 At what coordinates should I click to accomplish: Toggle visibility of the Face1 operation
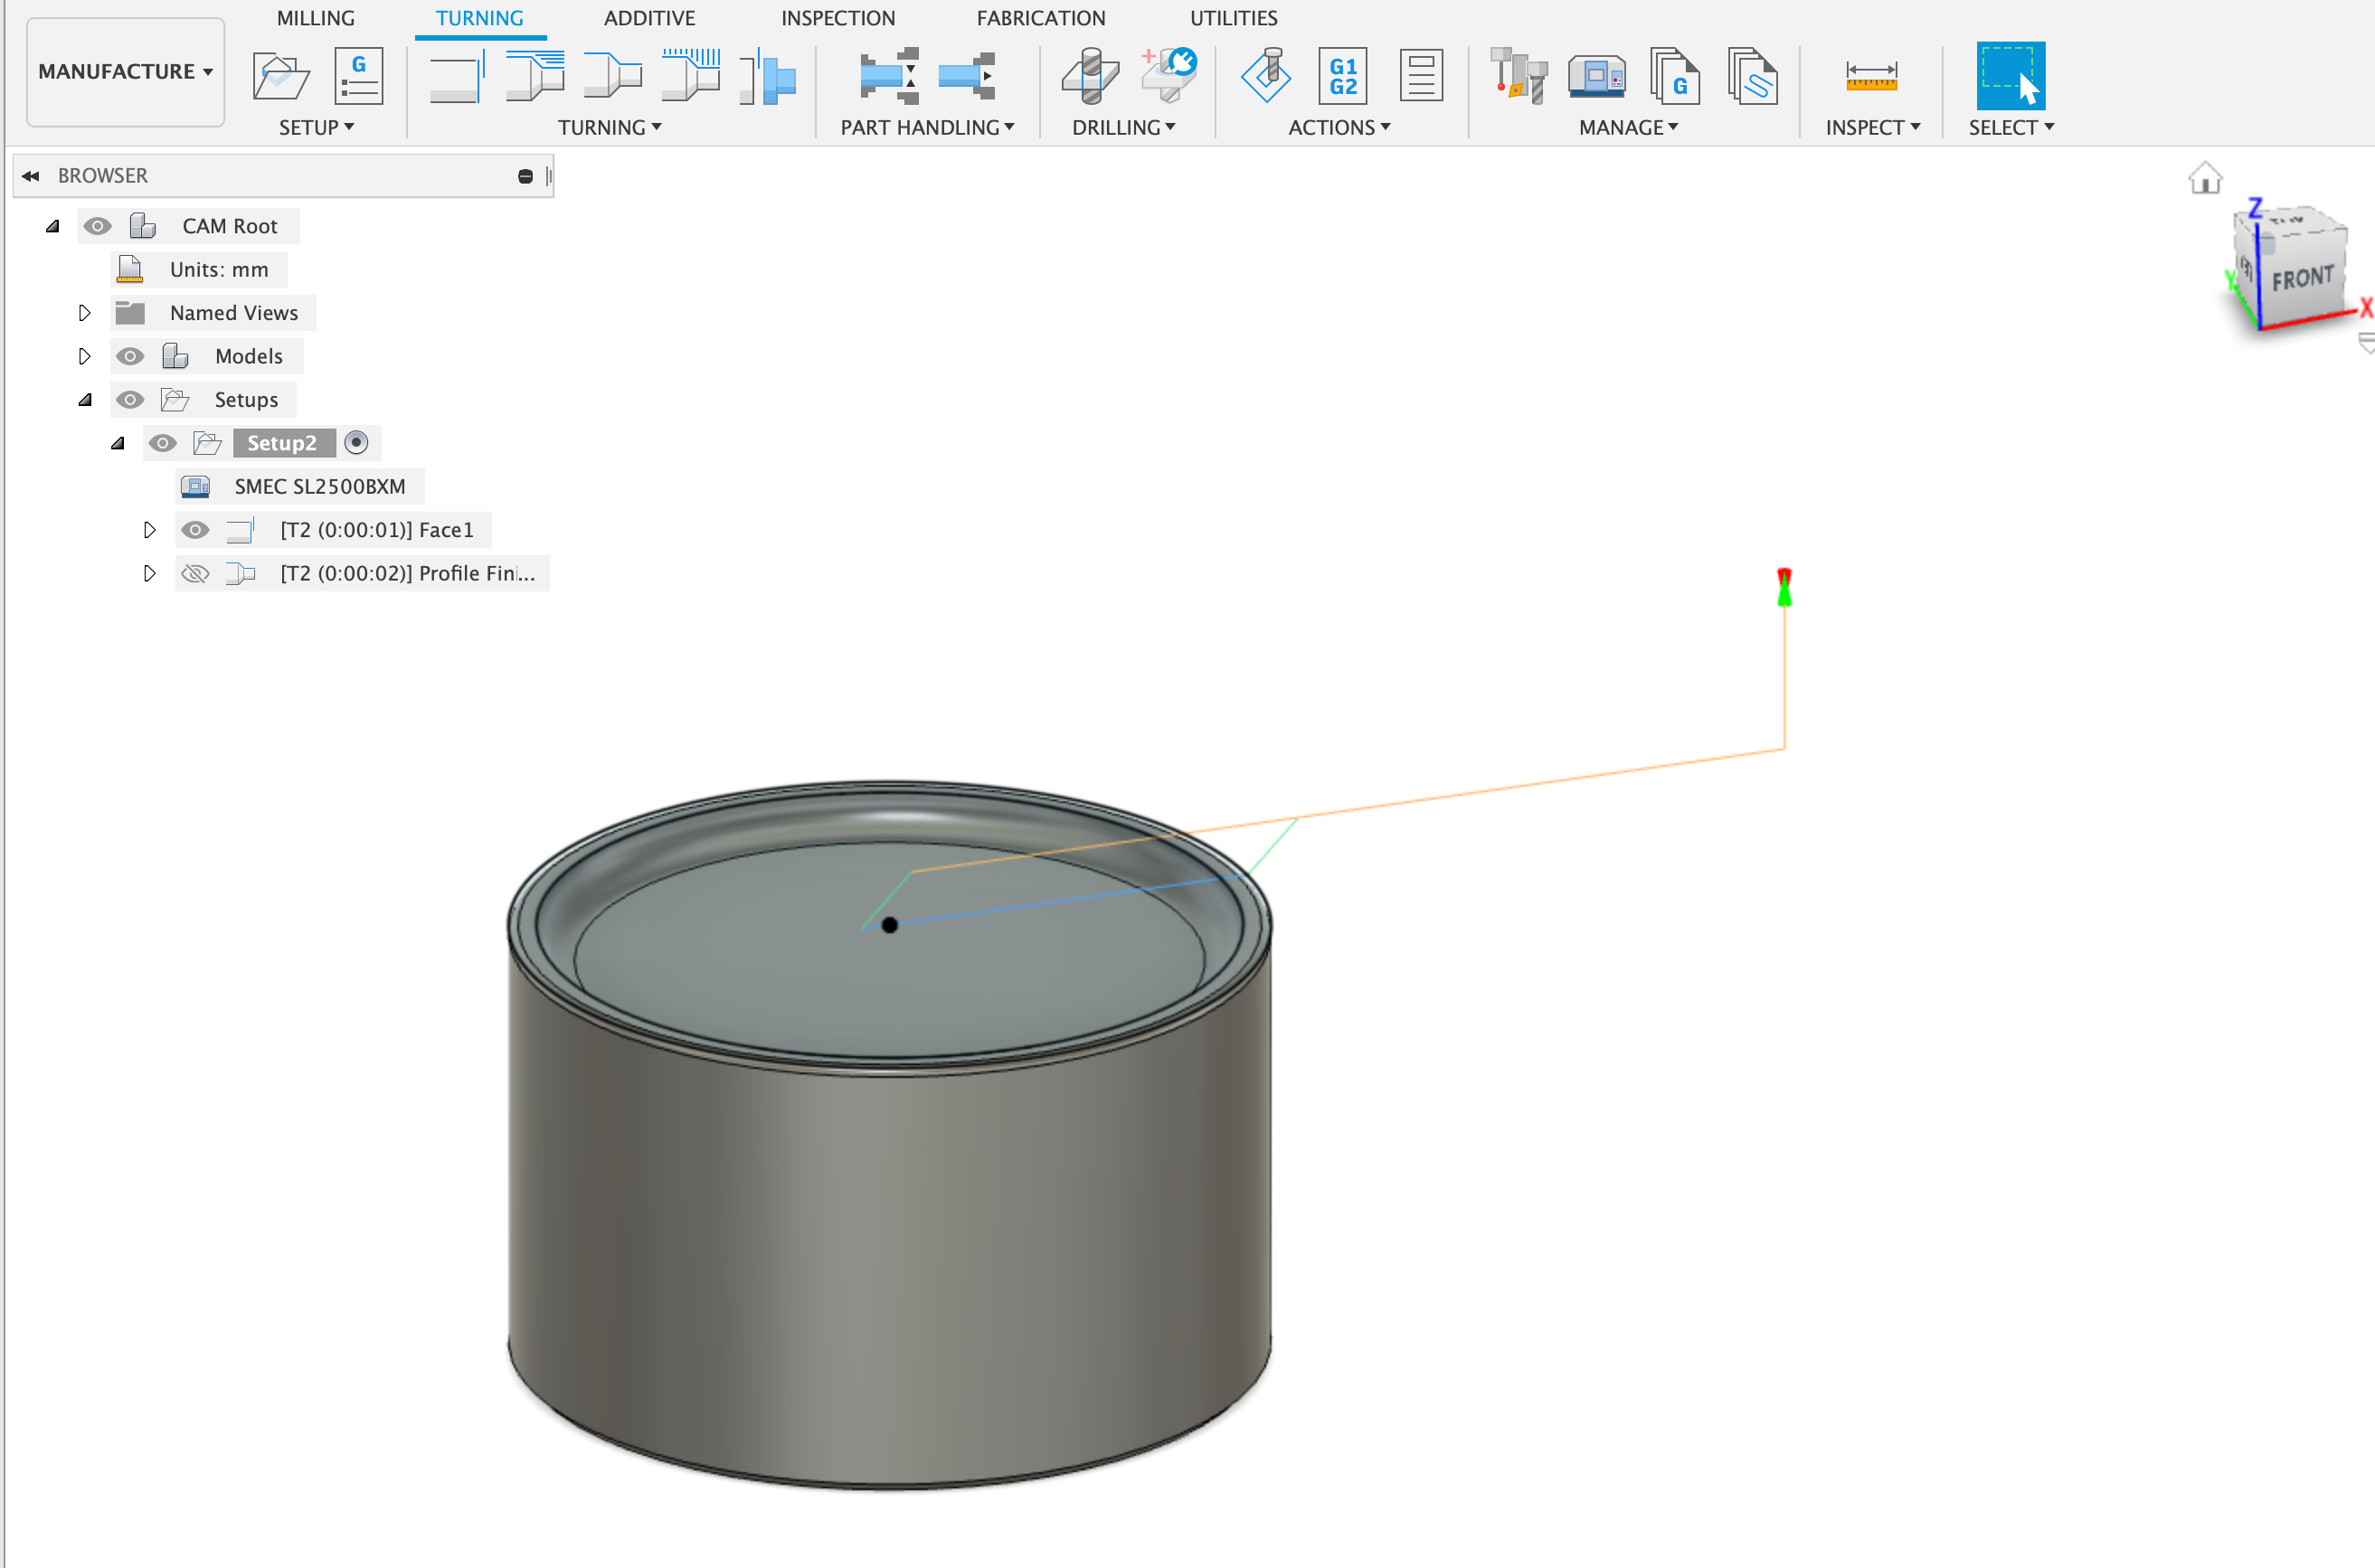[195, 530]
